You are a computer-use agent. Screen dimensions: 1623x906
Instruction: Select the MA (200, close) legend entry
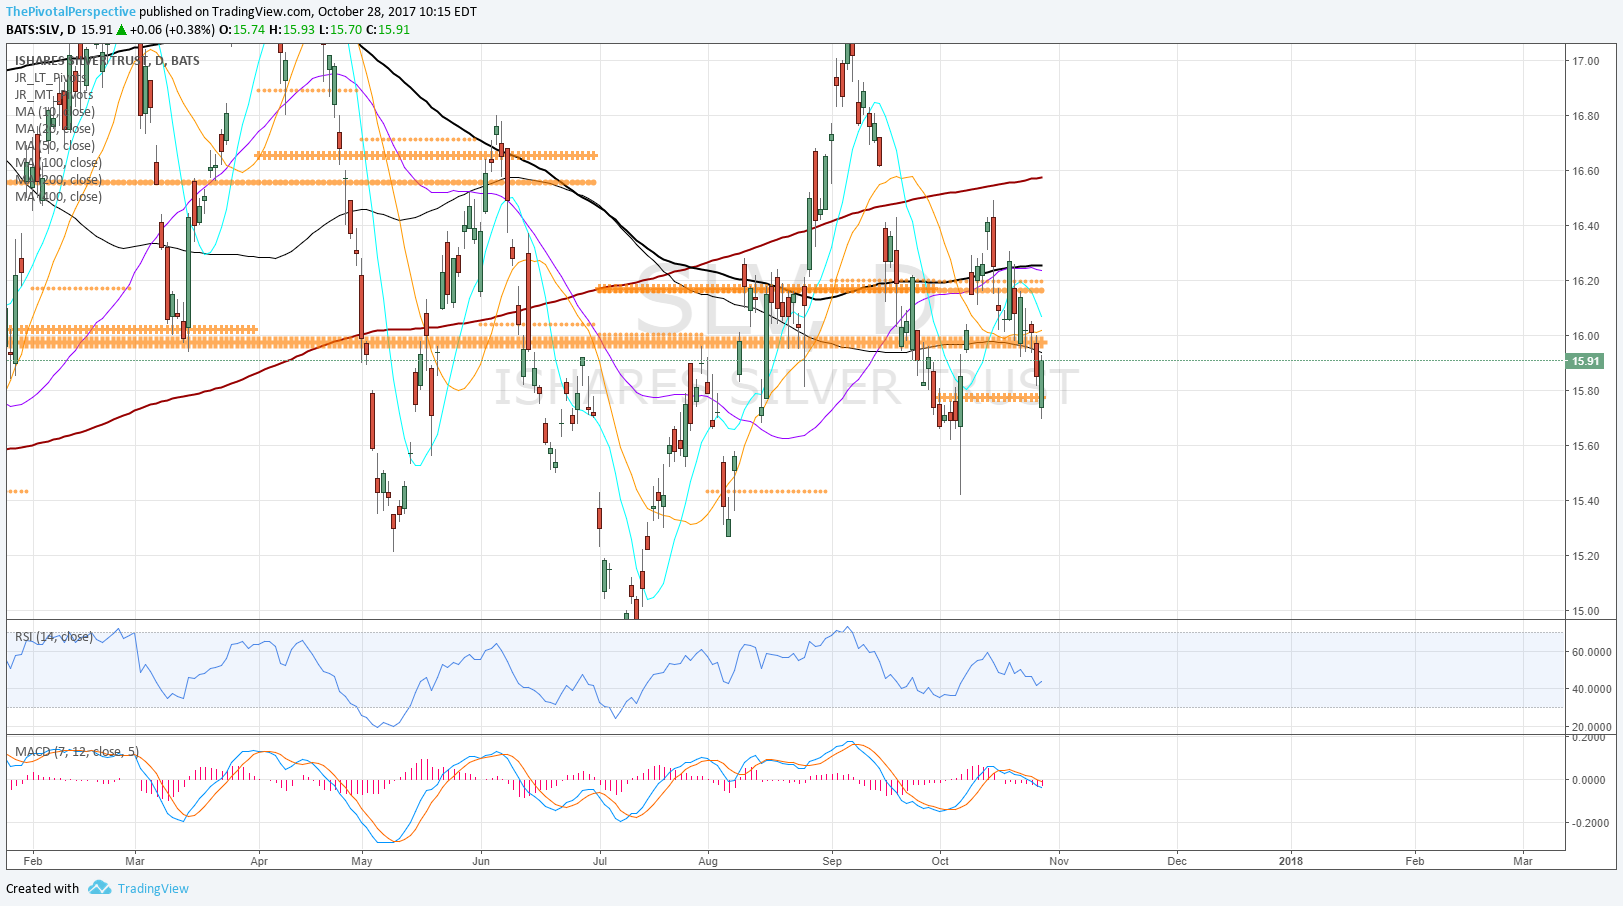pos(58,179)
